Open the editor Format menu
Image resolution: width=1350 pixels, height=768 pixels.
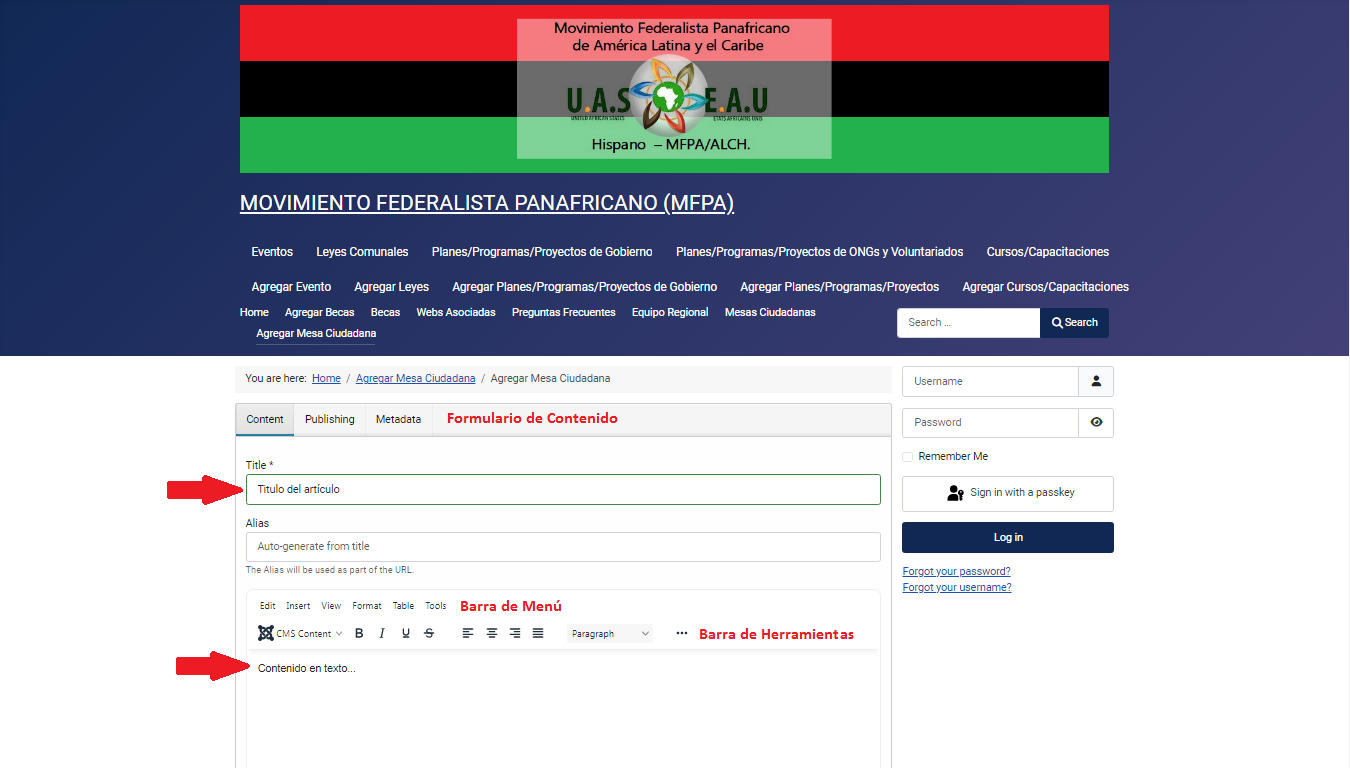[367, 606]
